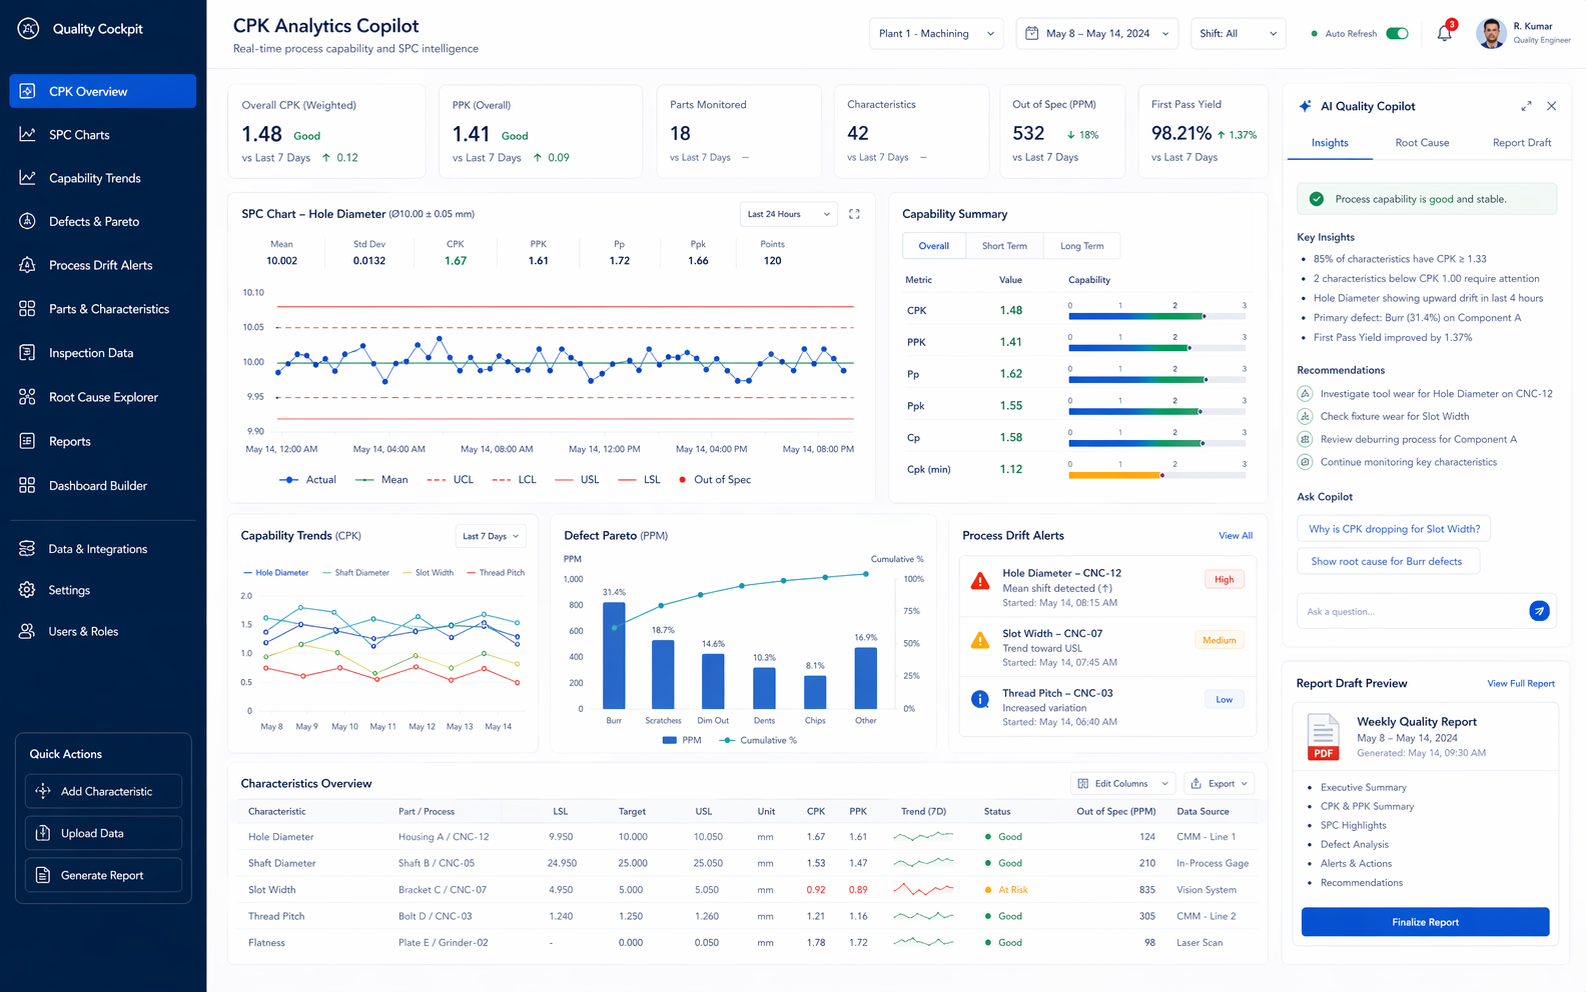The image size is (1586, 992).
Task: Click the notification bell with badge
Action: (x=1445, y=32)
